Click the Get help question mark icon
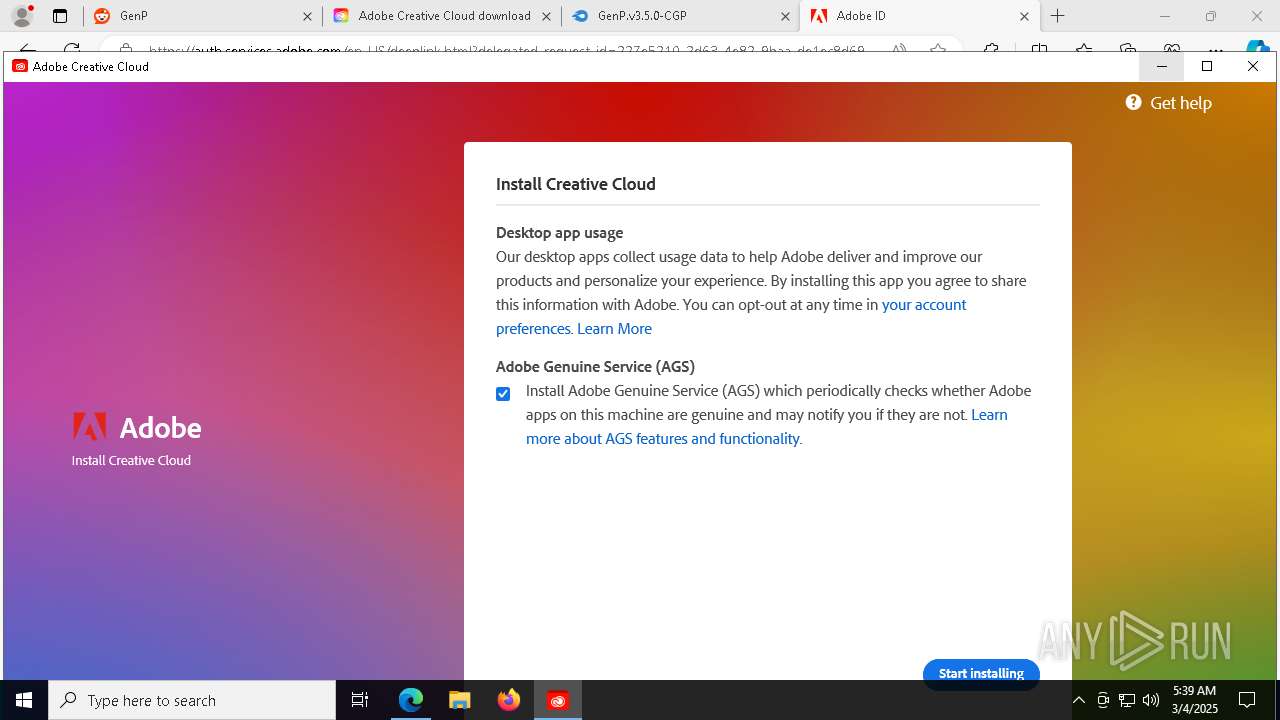Image resolution: width=1280 pixels, height=720 pixels. tap(1133, 102)
